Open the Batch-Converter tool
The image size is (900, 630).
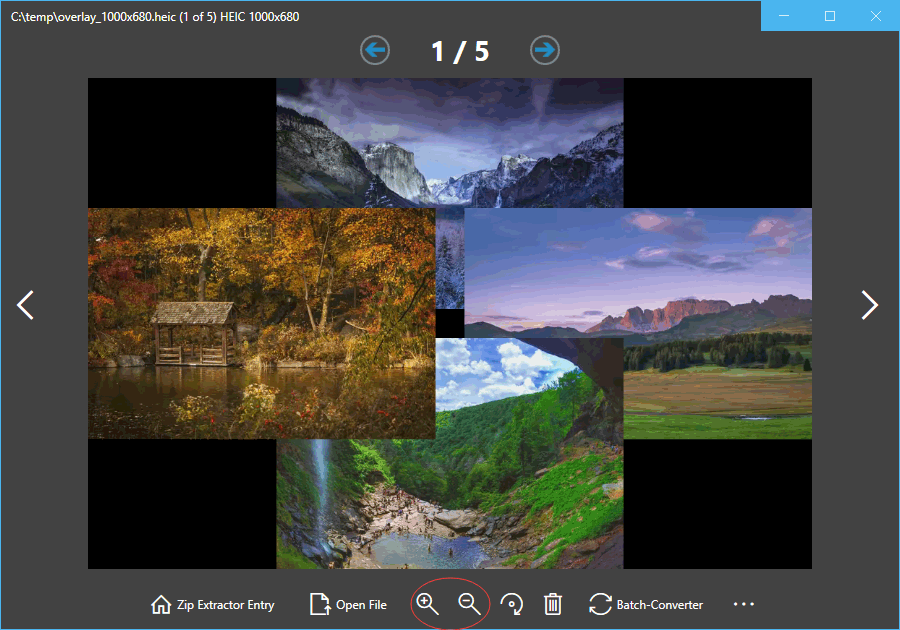[646, 605]
